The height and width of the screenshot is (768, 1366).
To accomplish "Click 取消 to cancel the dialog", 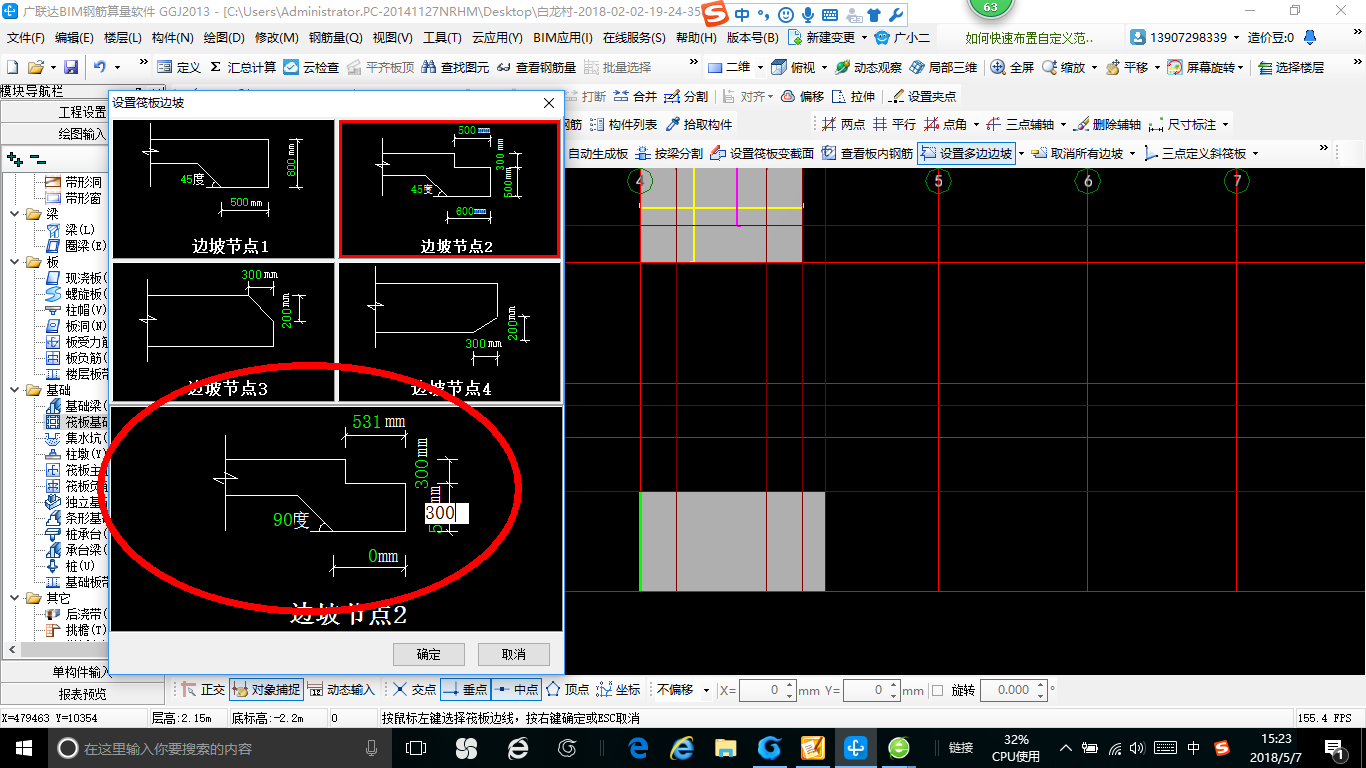I will pos(513,654).
